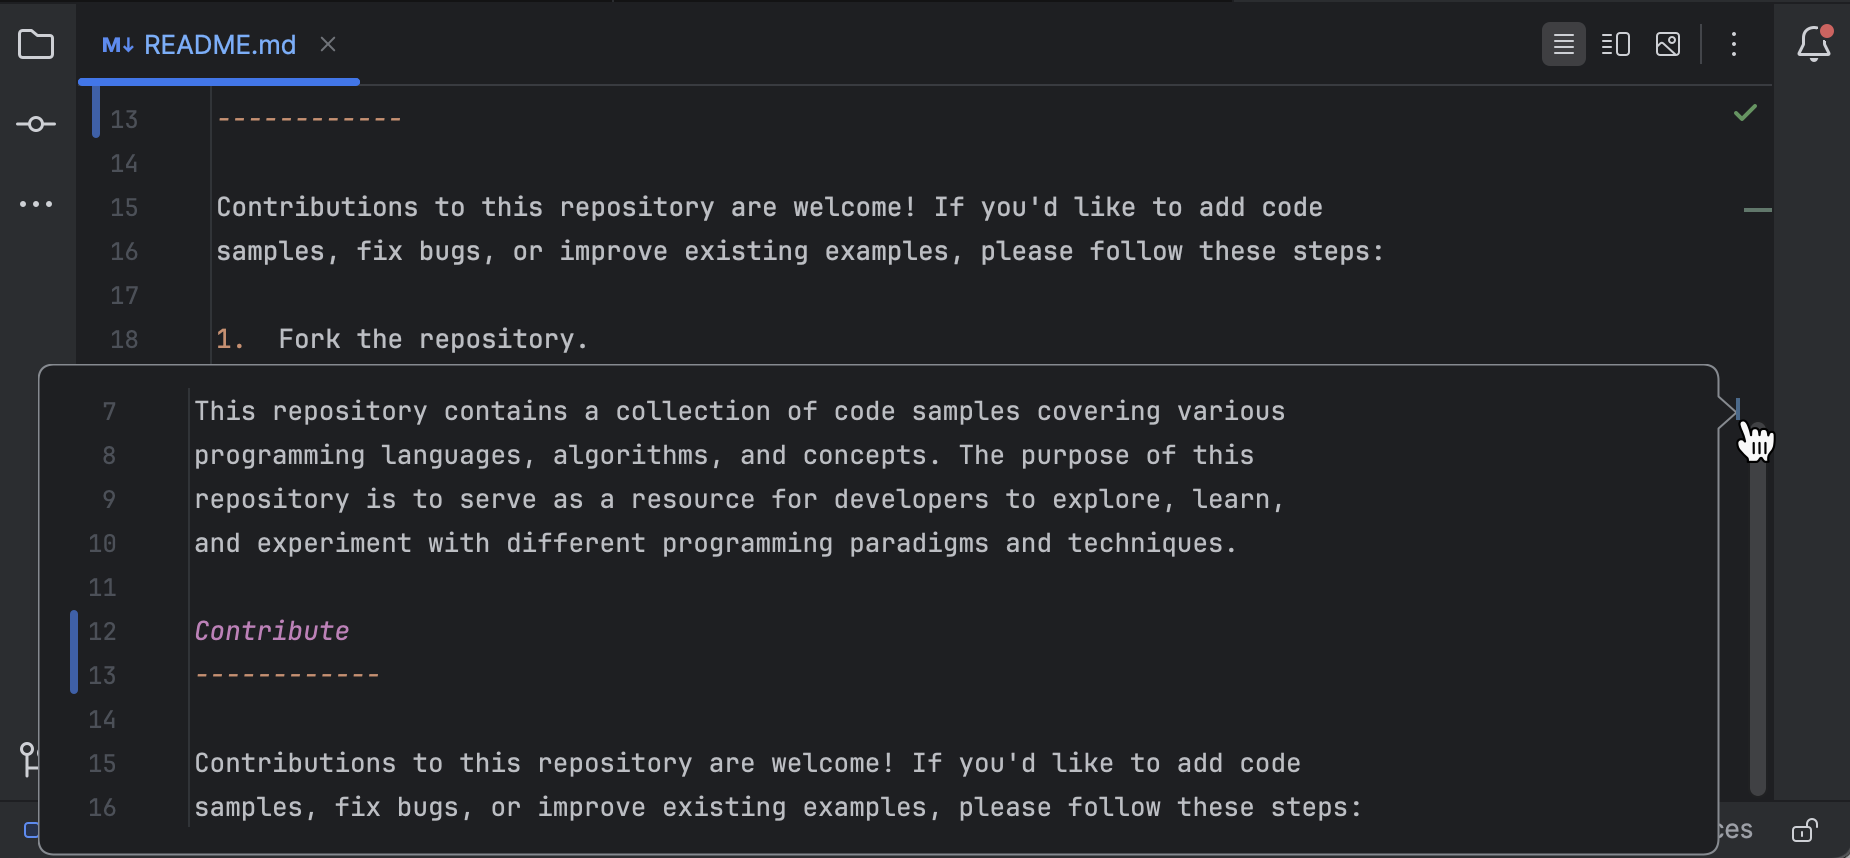Click the green inspections checkmark
Image resolution: width=1850 pixels, height=858 pixels.
[1746, 112]
